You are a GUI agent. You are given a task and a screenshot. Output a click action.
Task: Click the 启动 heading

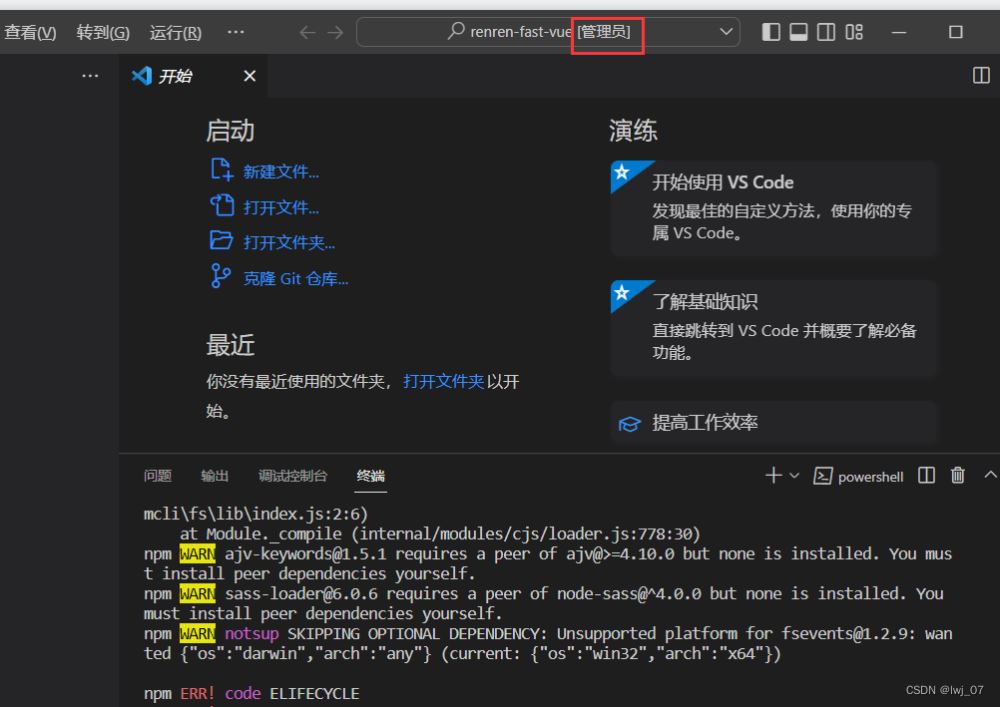click(x=230, y=131)
